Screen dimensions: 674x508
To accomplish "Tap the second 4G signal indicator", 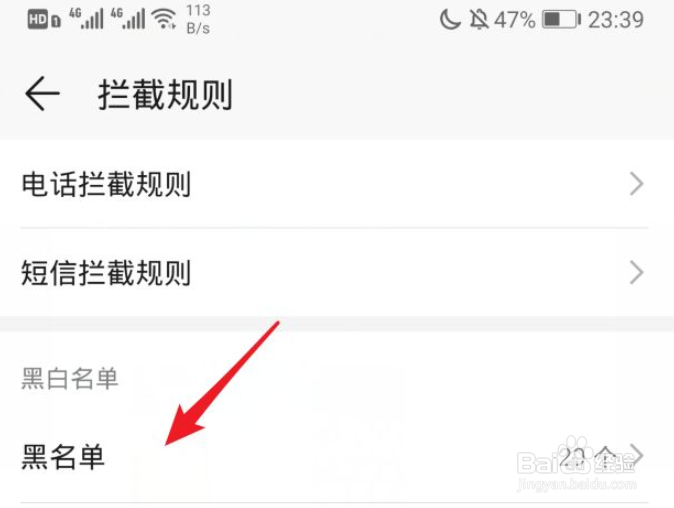I will [x=128, y=19].
